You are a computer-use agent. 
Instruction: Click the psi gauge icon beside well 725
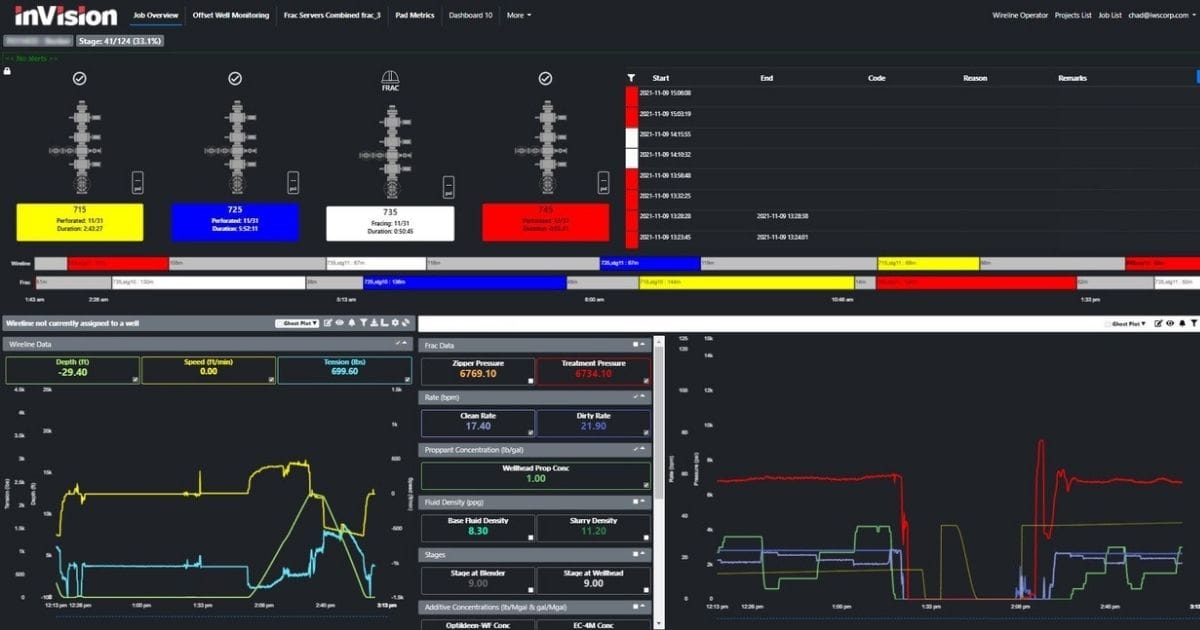[x=293, y=182]
